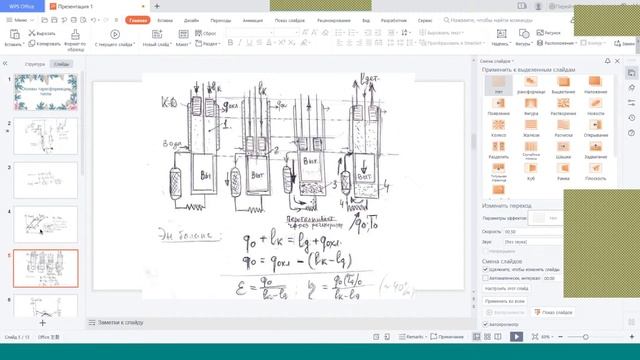This screenshot has height=360, width=640.
Task: Toggle the advance-on-click checkbox
Action: click(485, 269)
